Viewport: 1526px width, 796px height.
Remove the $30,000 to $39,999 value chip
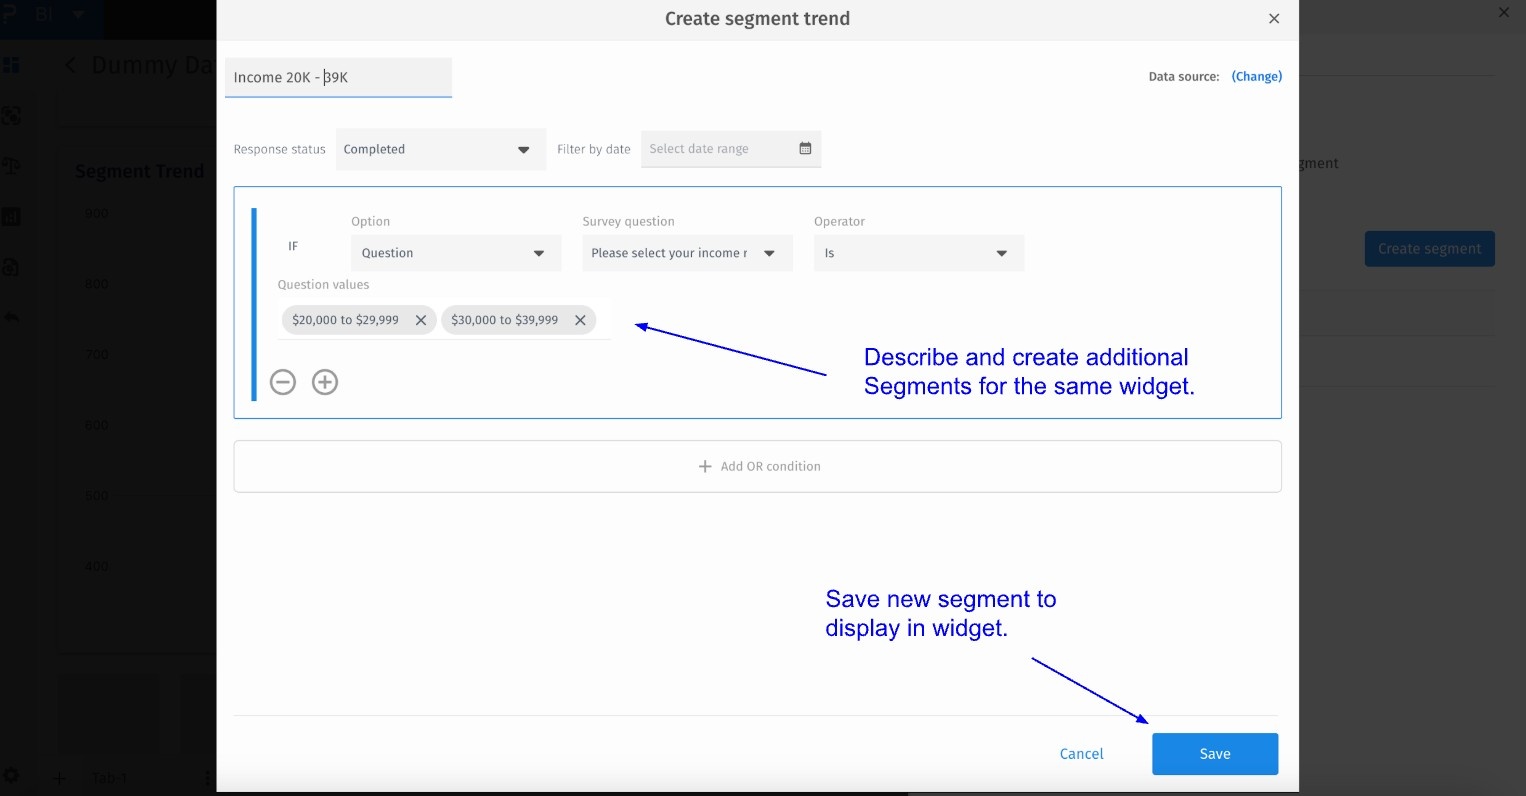580,320
